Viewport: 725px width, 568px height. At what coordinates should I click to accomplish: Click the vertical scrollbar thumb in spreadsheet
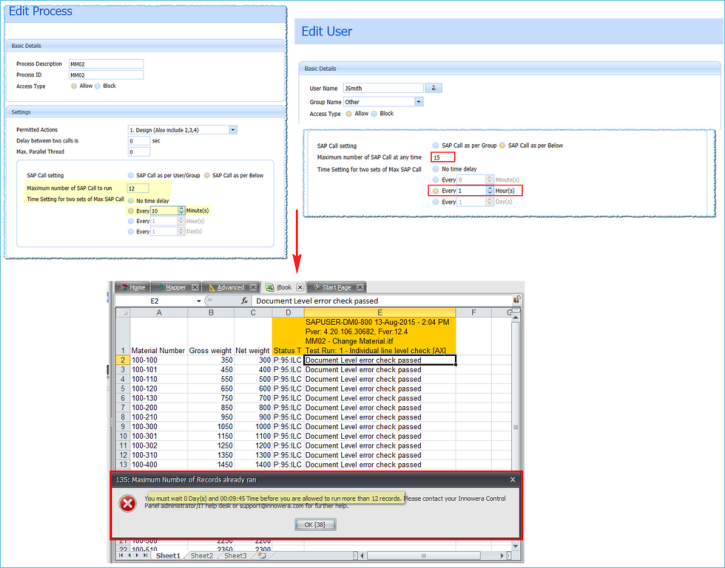pyautogui.click(x=516, y=427)
